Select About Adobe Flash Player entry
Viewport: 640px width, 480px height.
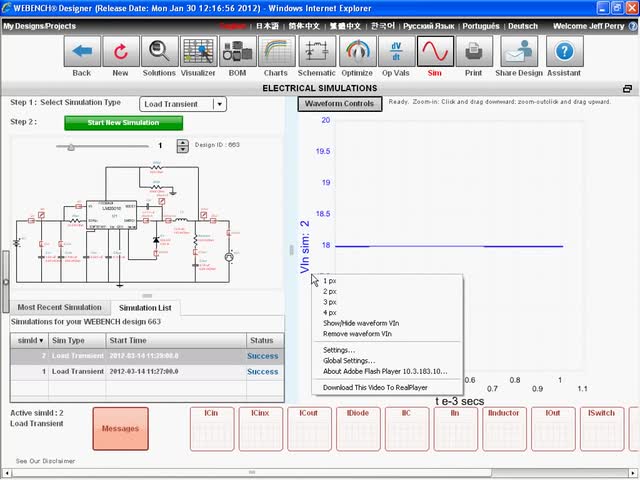coord(385,371)
